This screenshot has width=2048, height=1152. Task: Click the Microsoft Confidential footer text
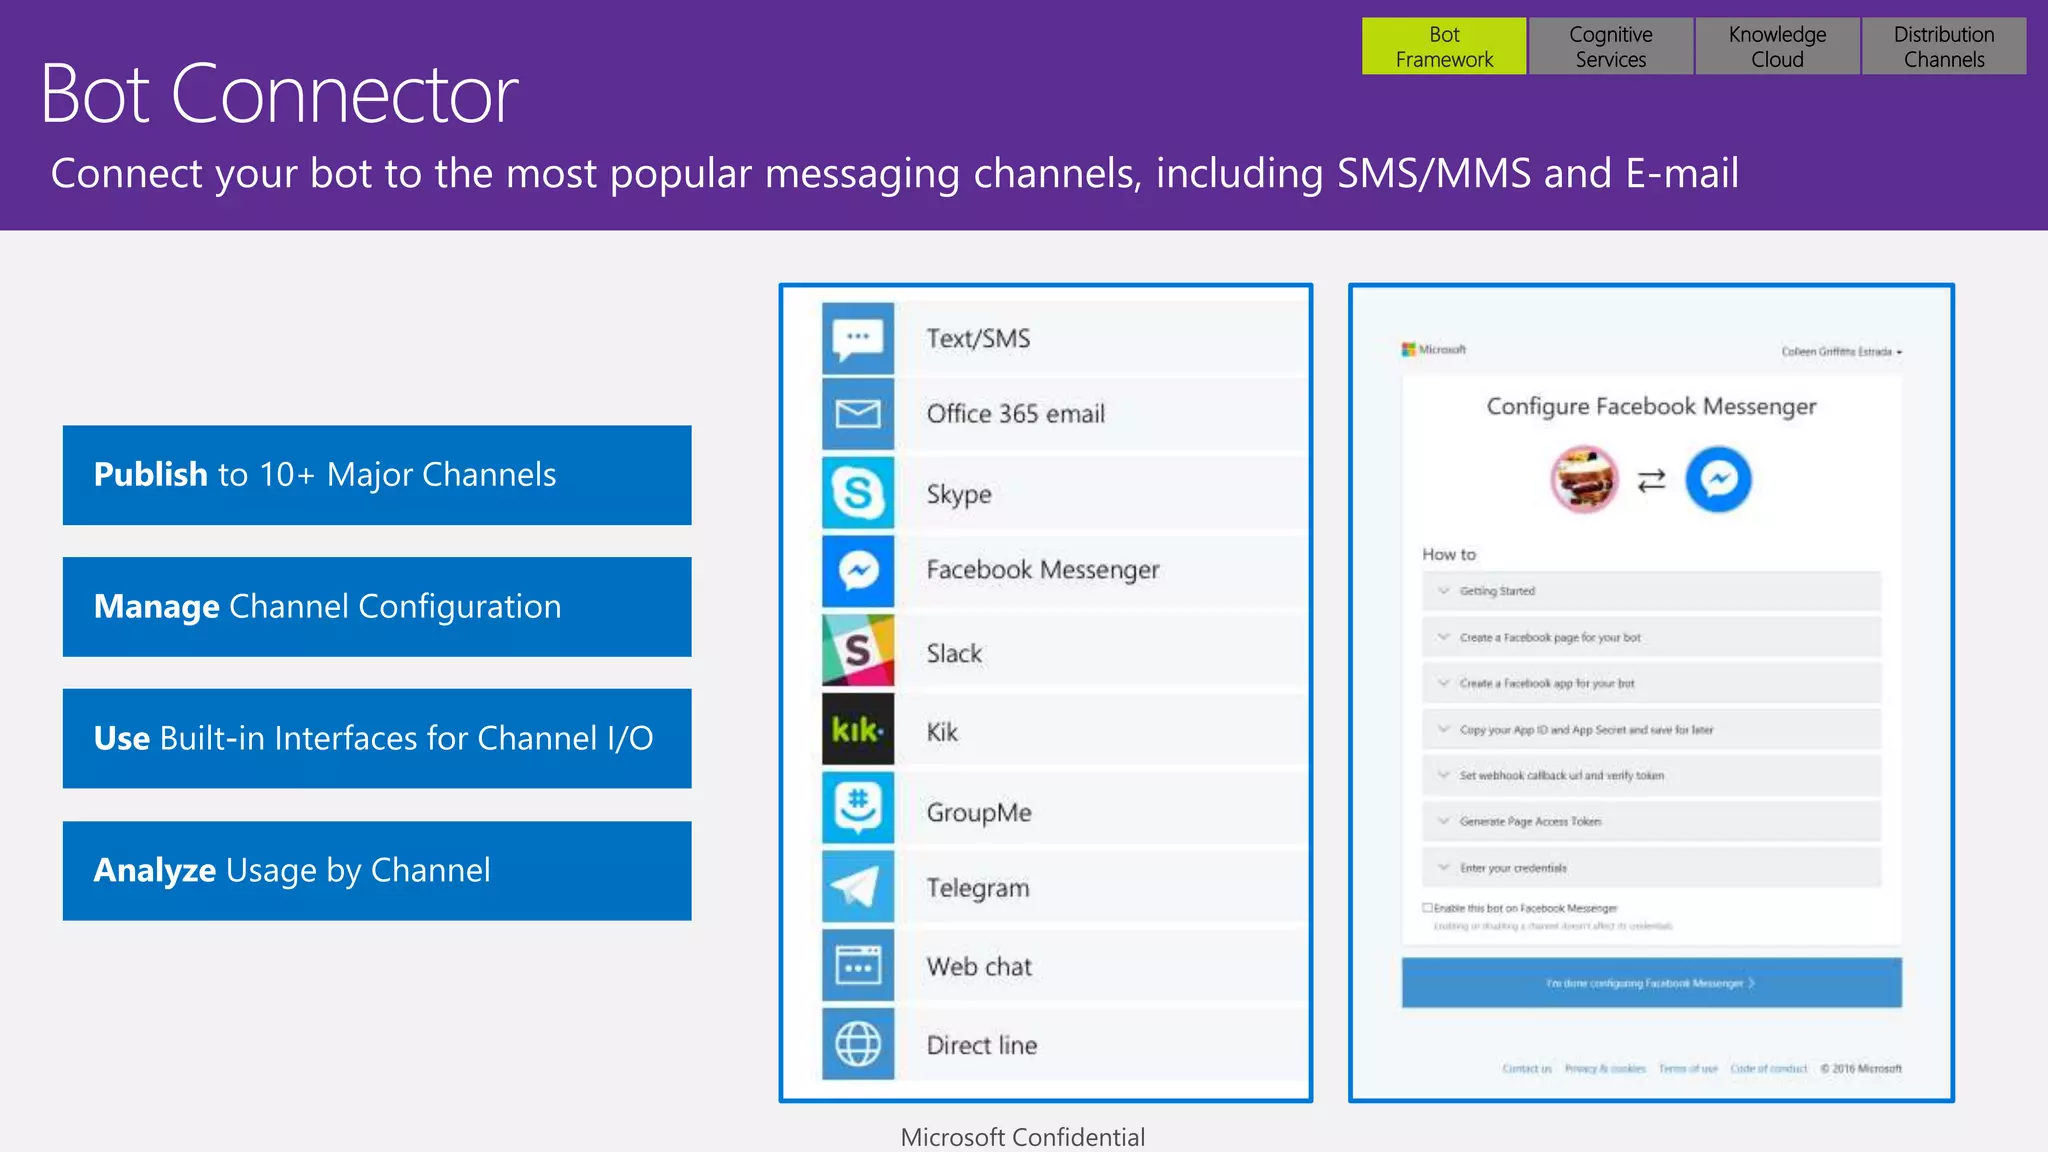1023,1137
